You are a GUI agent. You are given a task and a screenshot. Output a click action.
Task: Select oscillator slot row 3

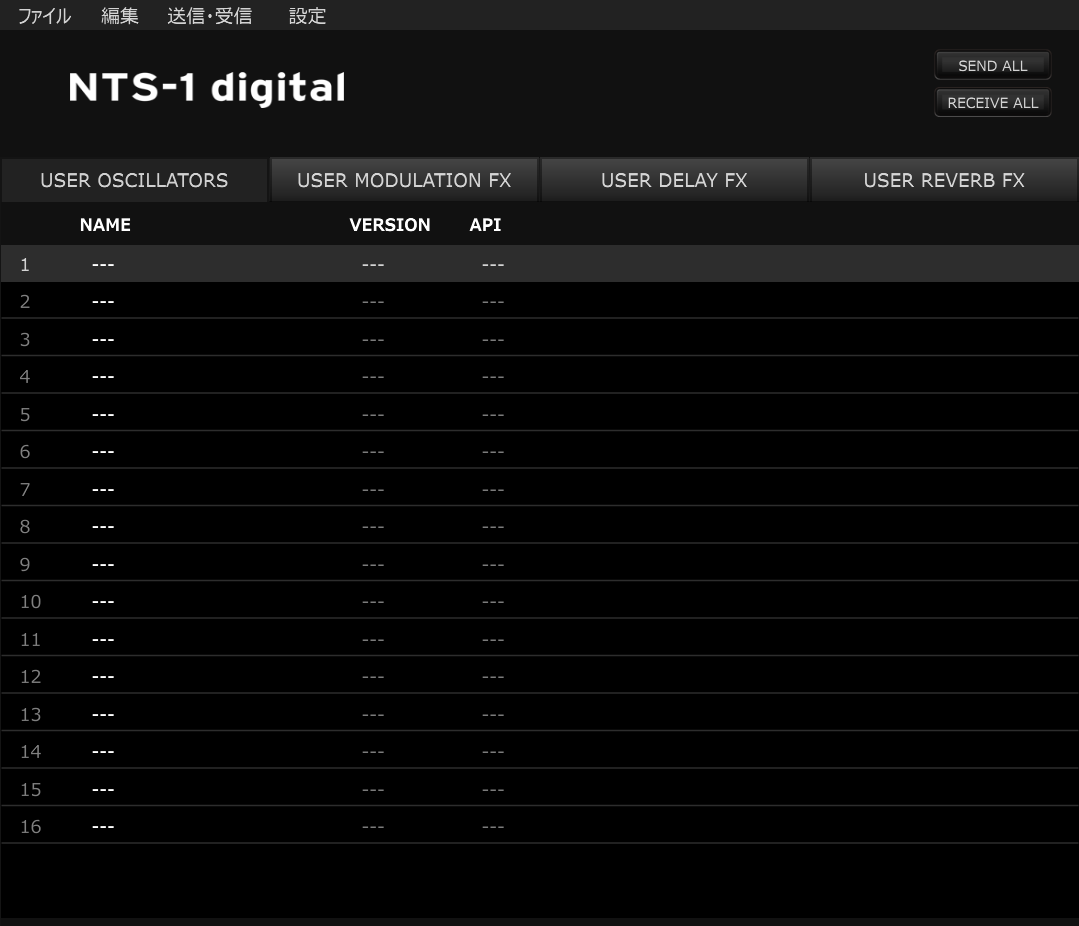[x=540, y=339]
